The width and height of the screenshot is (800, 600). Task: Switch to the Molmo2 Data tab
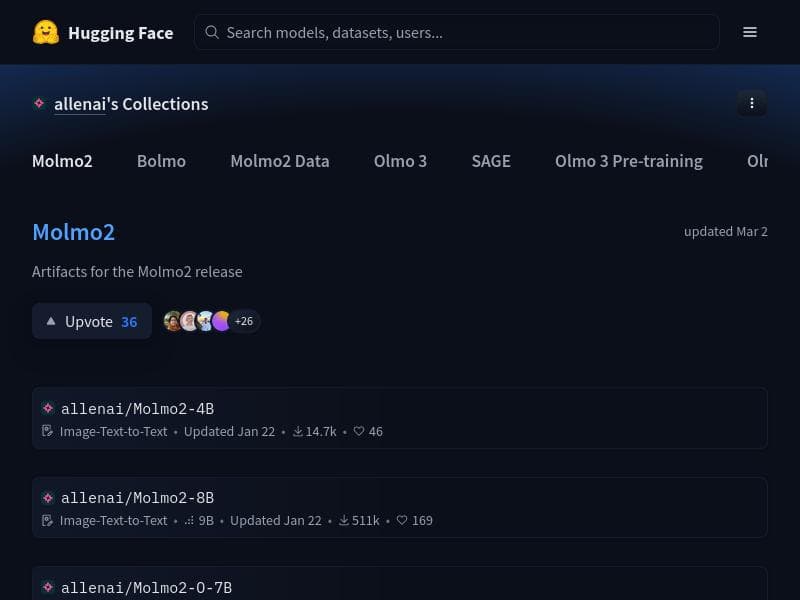280,161
